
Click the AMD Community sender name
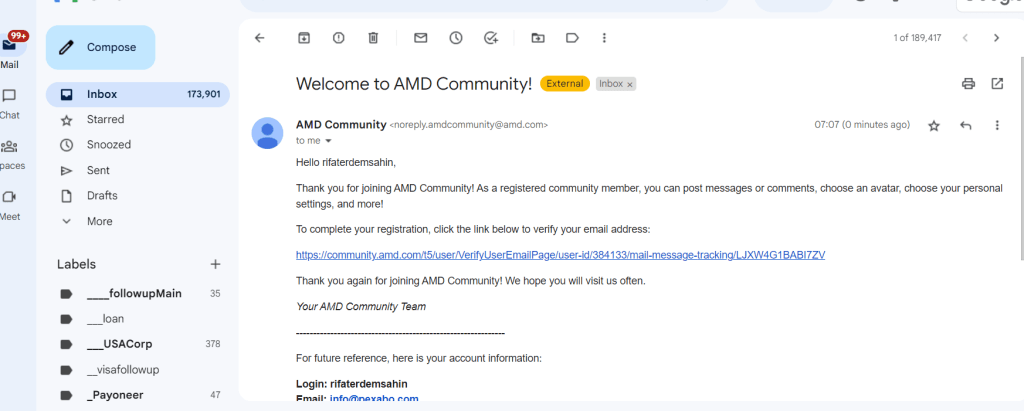click(x=341, y=125)
